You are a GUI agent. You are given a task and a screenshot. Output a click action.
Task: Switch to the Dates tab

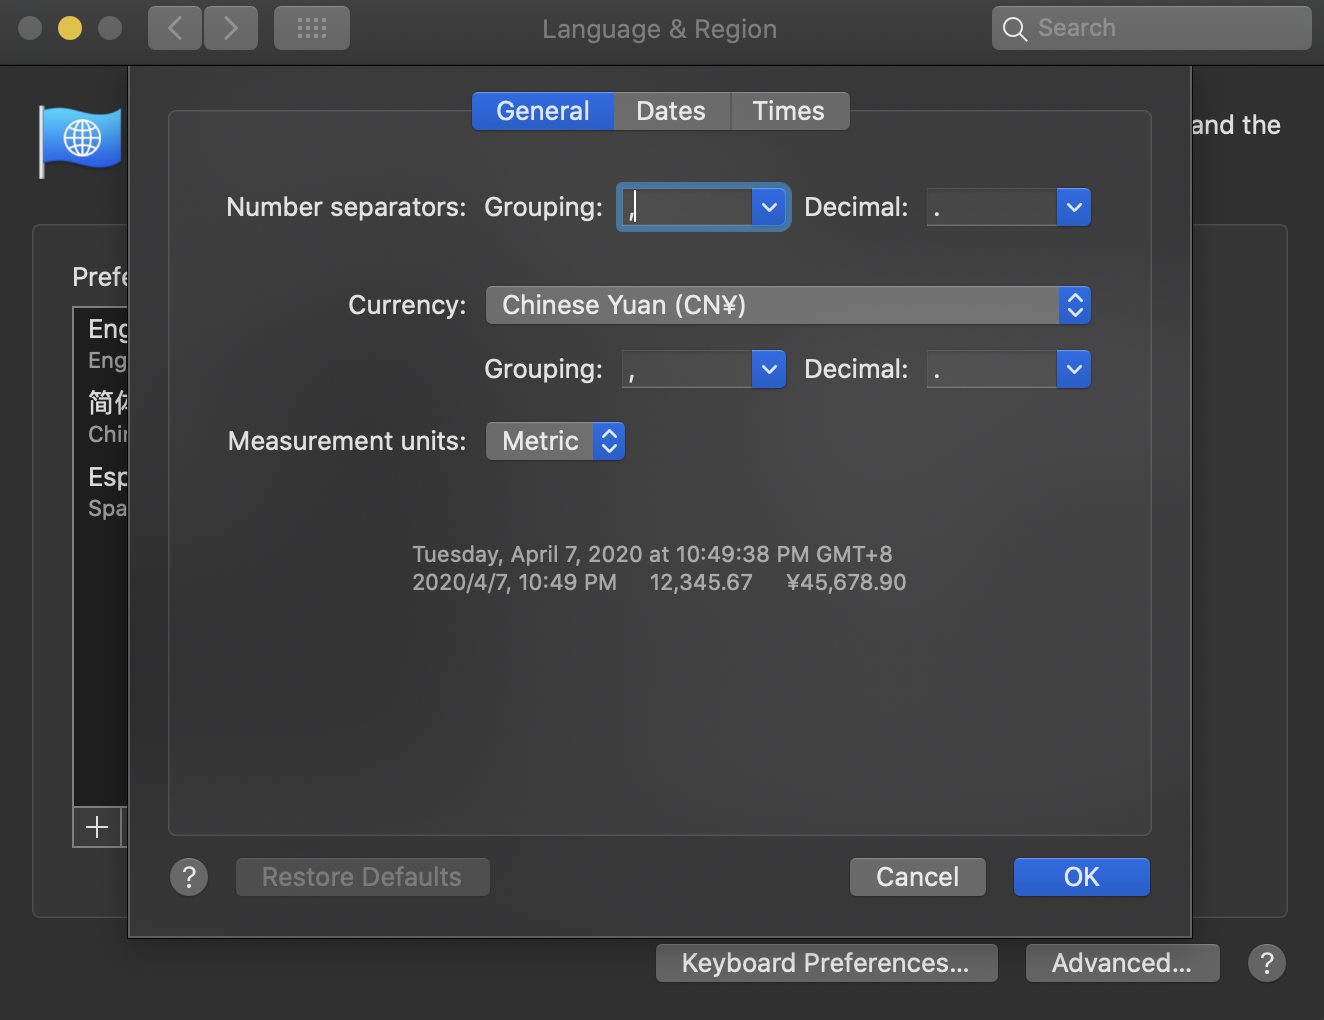click(671, 111)
